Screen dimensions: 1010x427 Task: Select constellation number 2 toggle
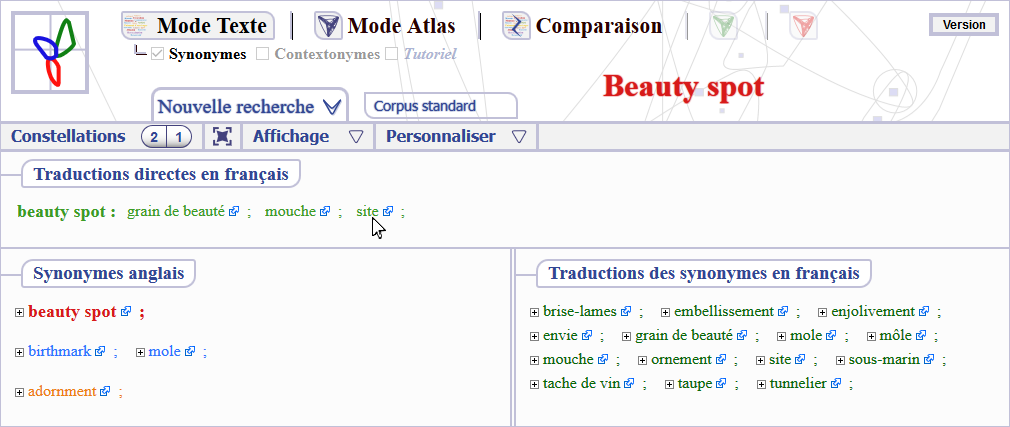click(x=155, y=137)
